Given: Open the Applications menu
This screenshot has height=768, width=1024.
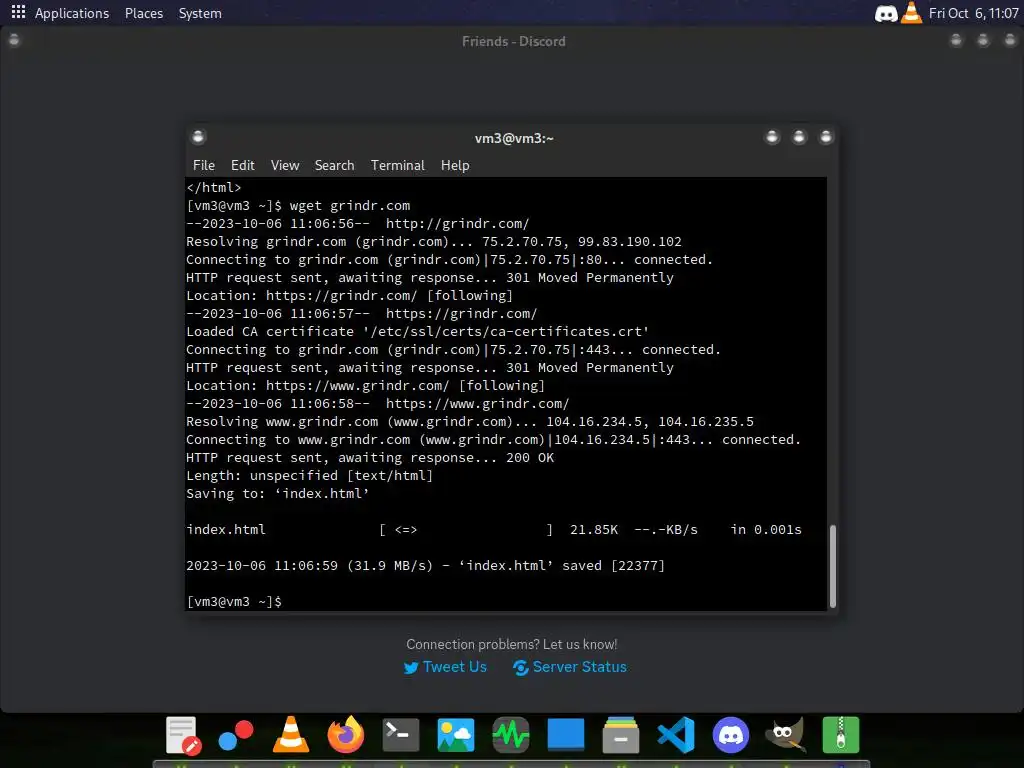Looking at the screenshot, I should pyautogui.click(x=72, y=13).
